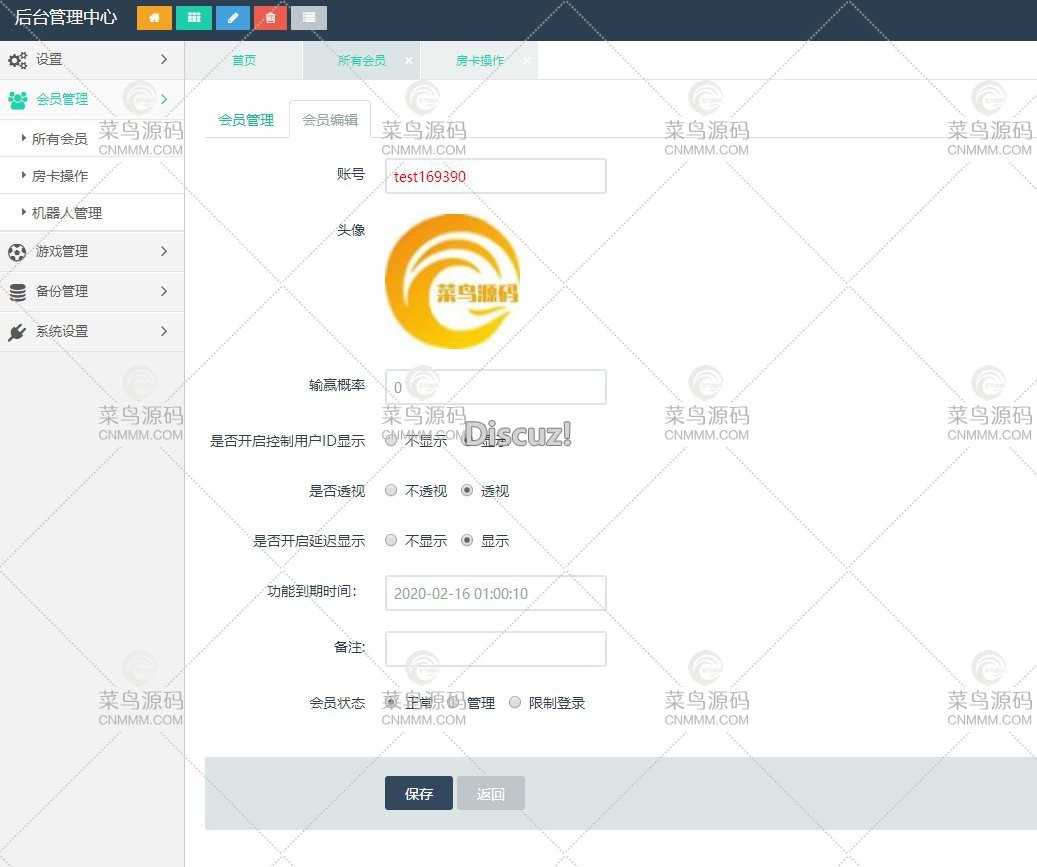Expand the 游戏管理 chevron
Image resolution: width=1037 pixels, height=867 pixels.
164,252
